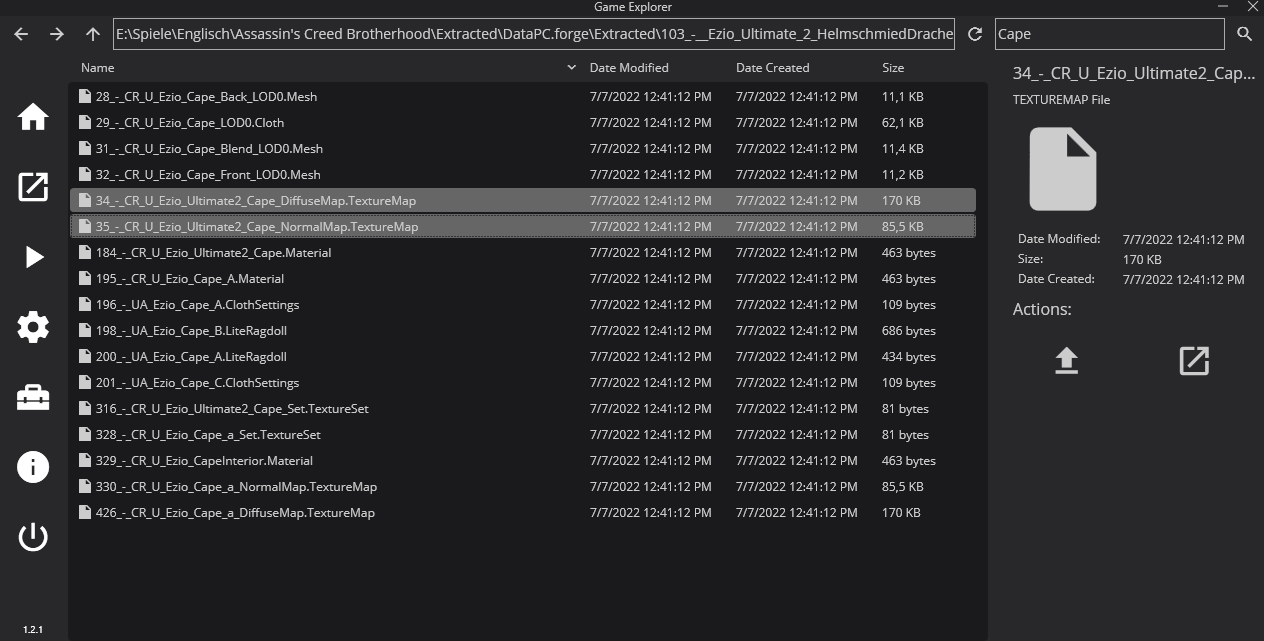This screenshot has width=1264, height=641.
Task: Click the details panel file name heading
Action: (x=1133, y=74)
